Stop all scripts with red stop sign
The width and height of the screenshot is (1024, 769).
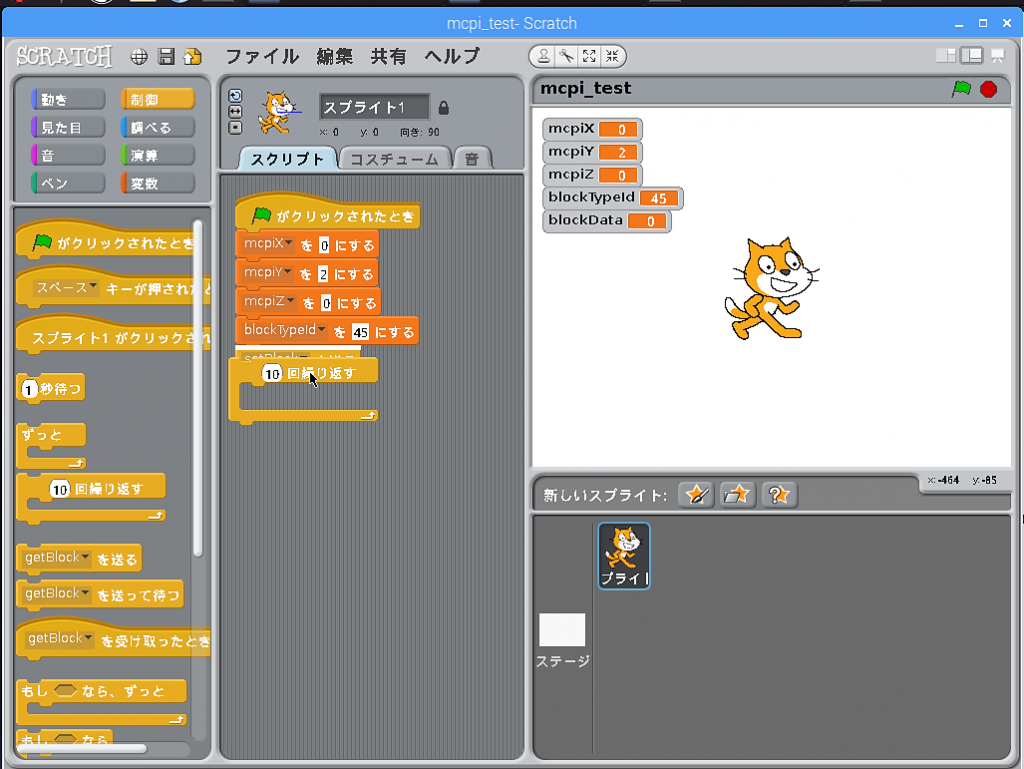click(x=989, y=89)
